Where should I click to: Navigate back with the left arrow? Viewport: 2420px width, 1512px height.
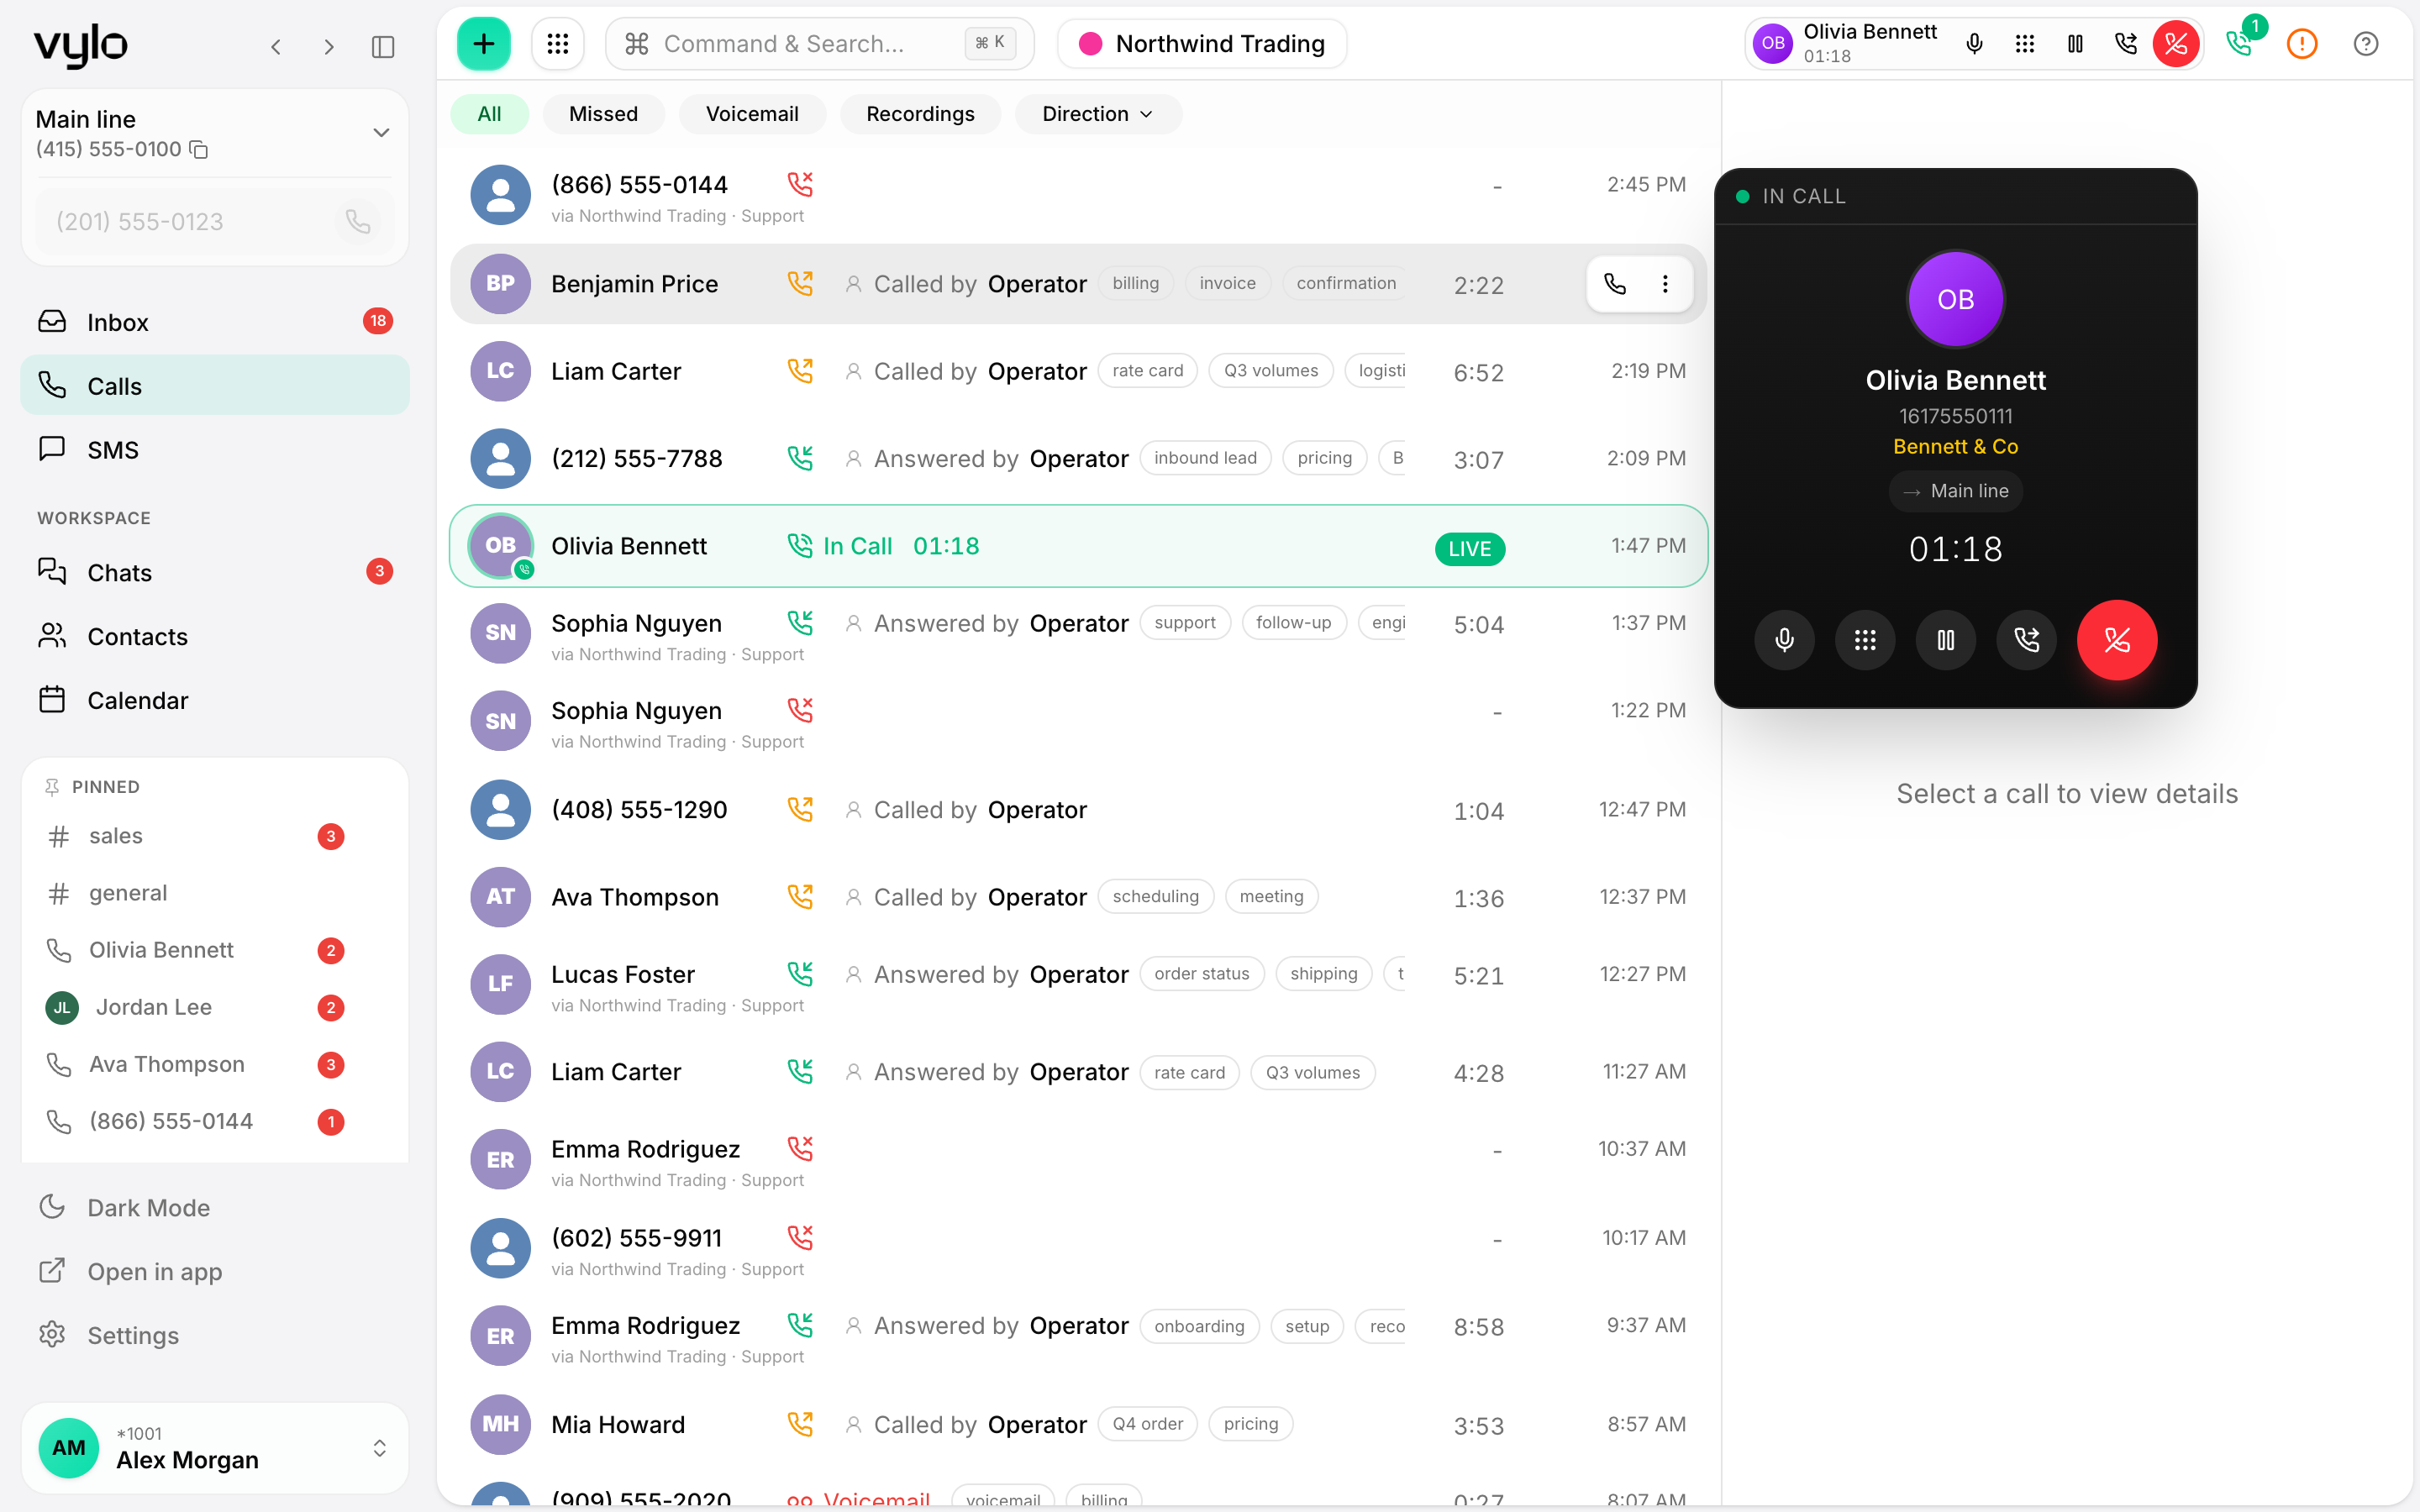[276, 47]
